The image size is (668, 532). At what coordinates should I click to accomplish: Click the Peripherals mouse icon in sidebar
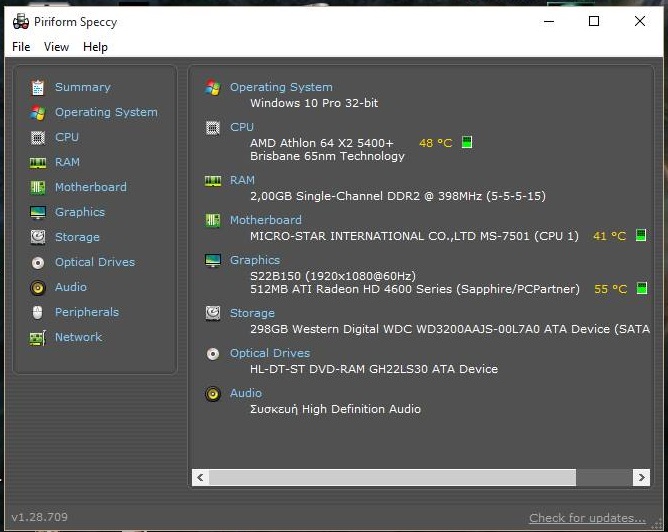[x=37, y=313]
